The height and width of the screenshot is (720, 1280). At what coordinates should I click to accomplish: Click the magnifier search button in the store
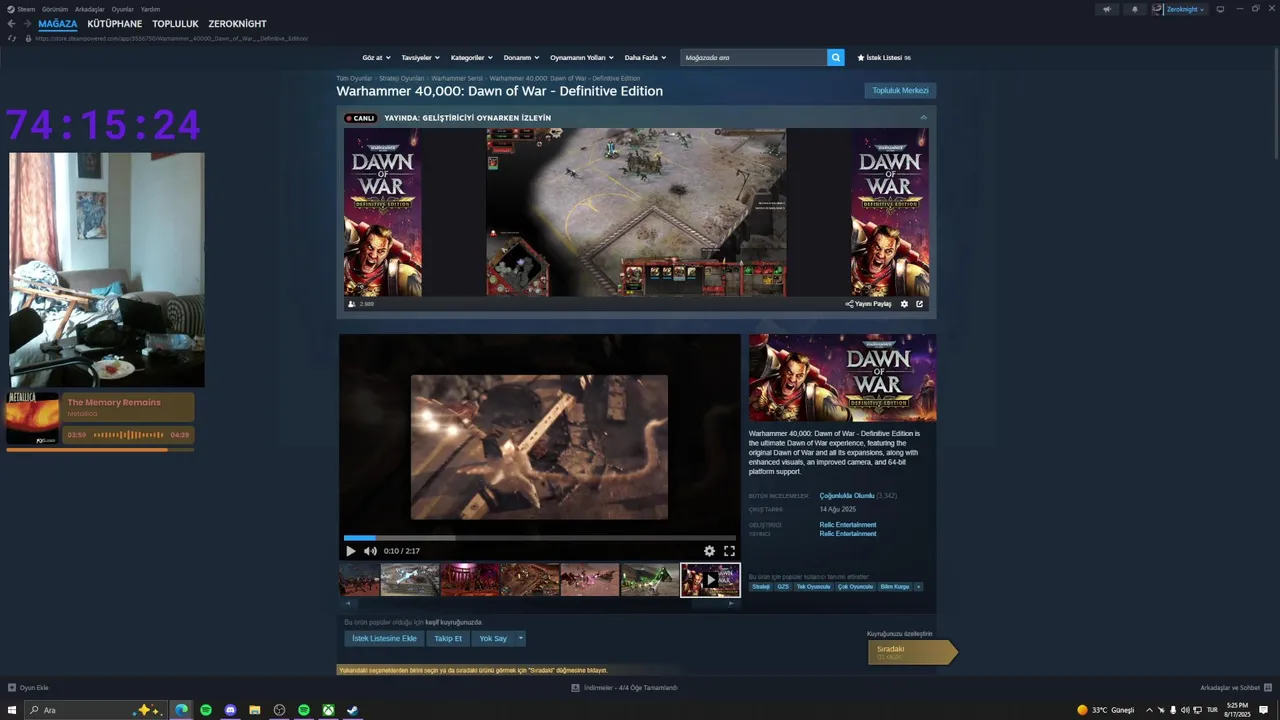coord(835,58)
